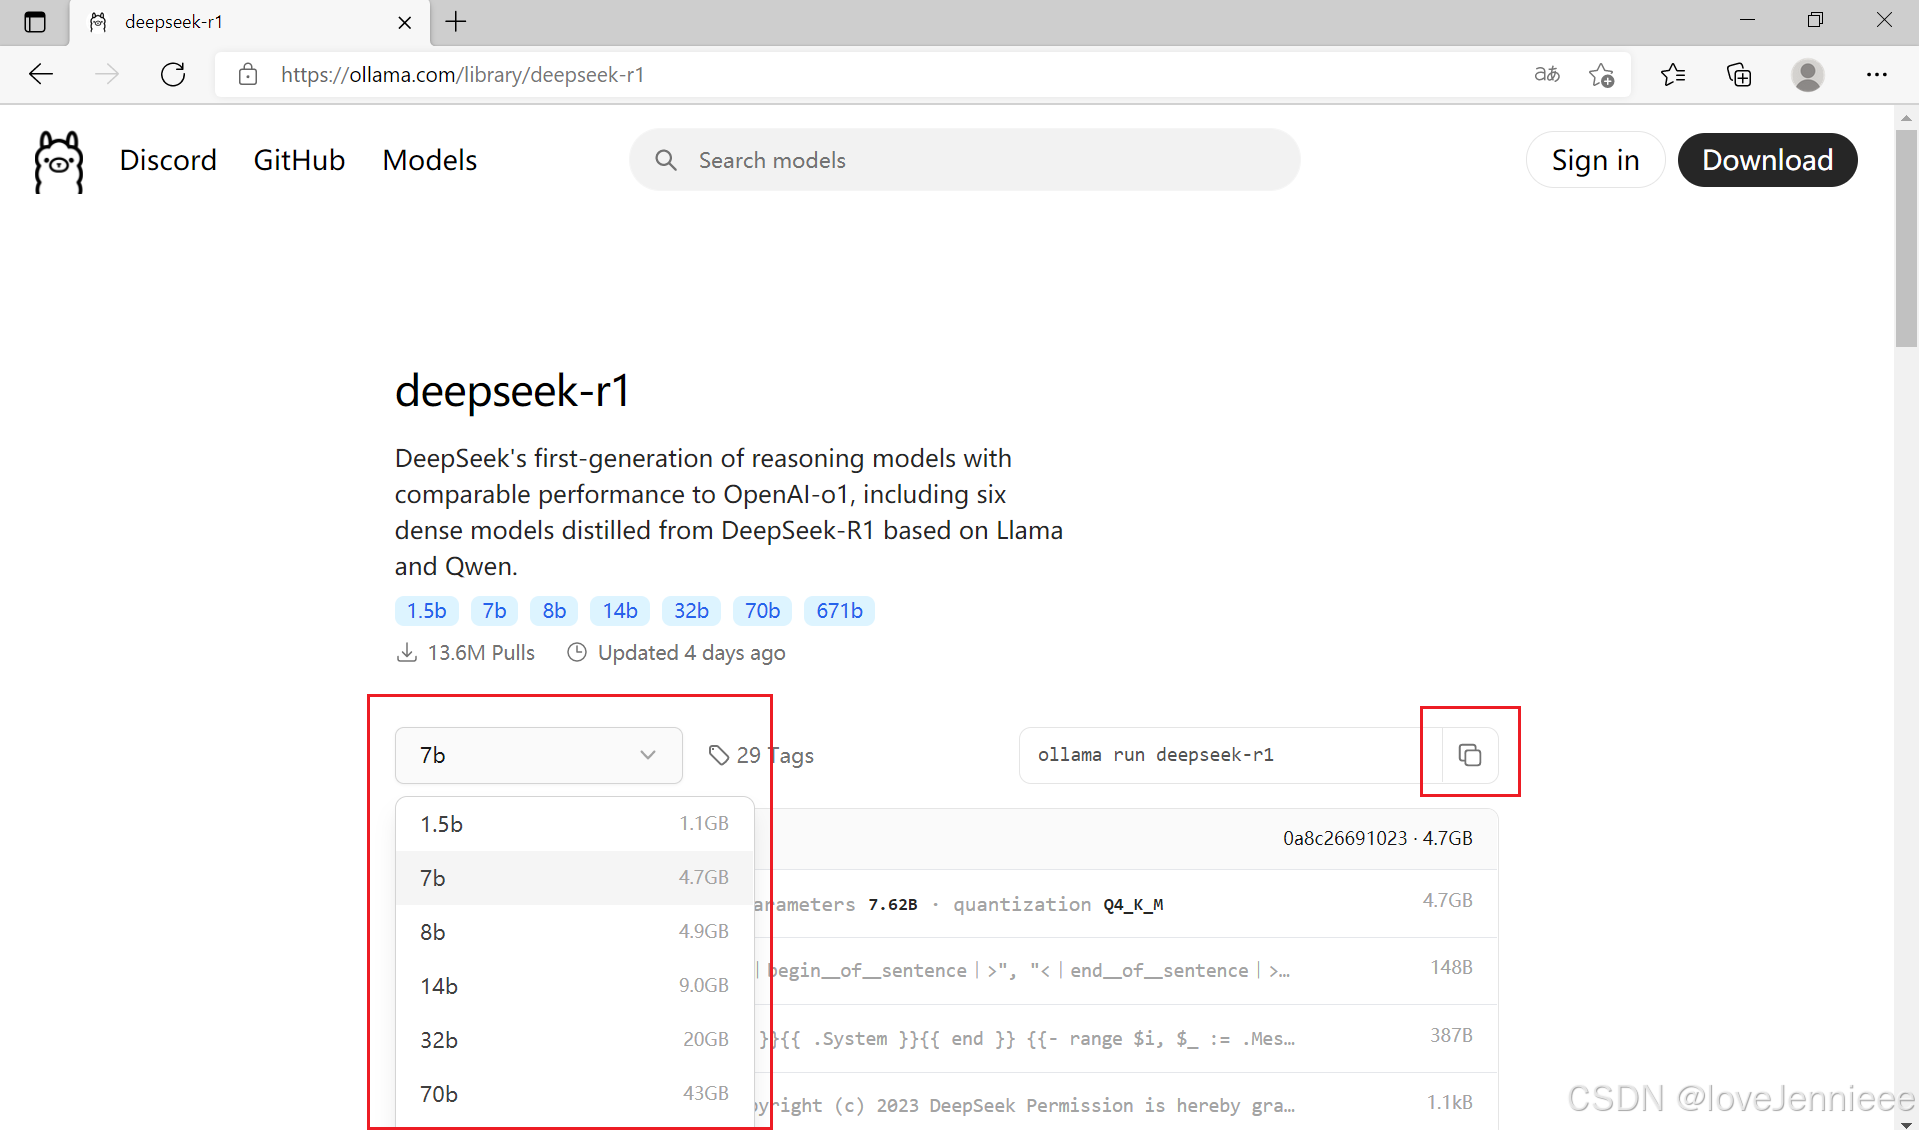The height and width of the screenshot is (1130, 1919).
Task: Select 1.5b from the size list
Action: tap(574, 824)
